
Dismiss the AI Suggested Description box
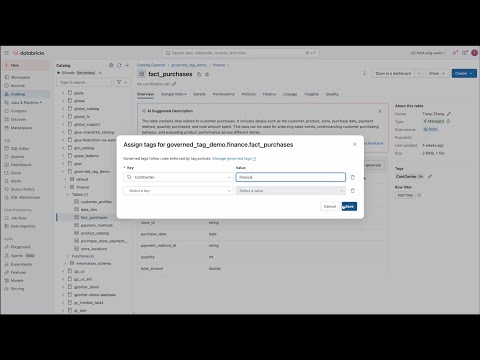tap(380, 111)
